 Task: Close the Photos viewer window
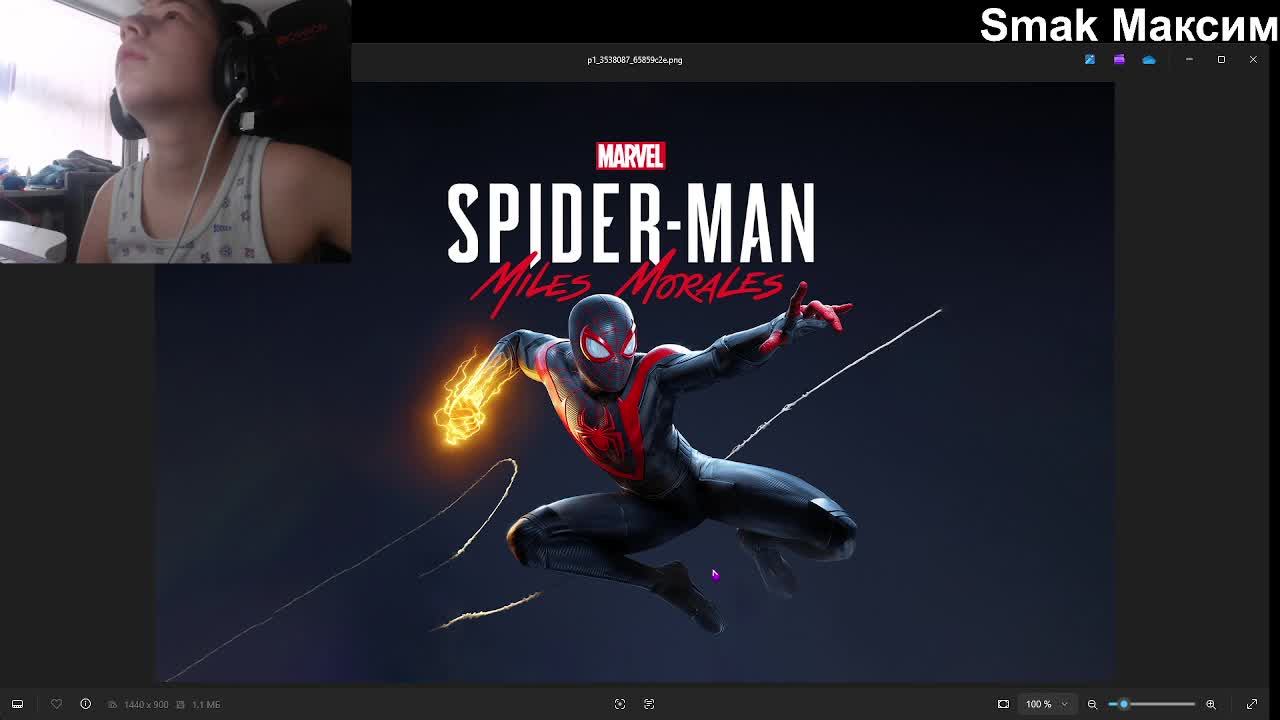pyautogui.click(x=1253, y=59)
